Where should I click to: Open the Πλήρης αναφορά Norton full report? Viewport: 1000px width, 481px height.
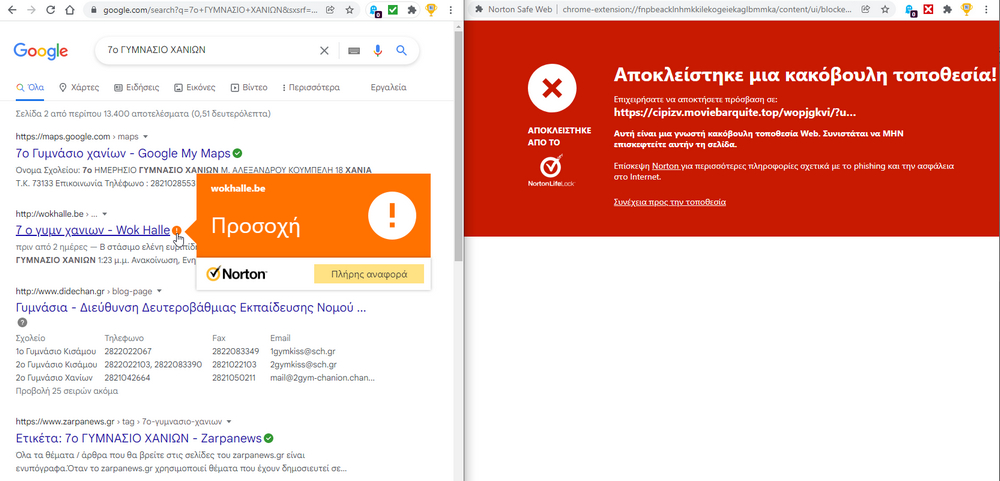point(369,274)
